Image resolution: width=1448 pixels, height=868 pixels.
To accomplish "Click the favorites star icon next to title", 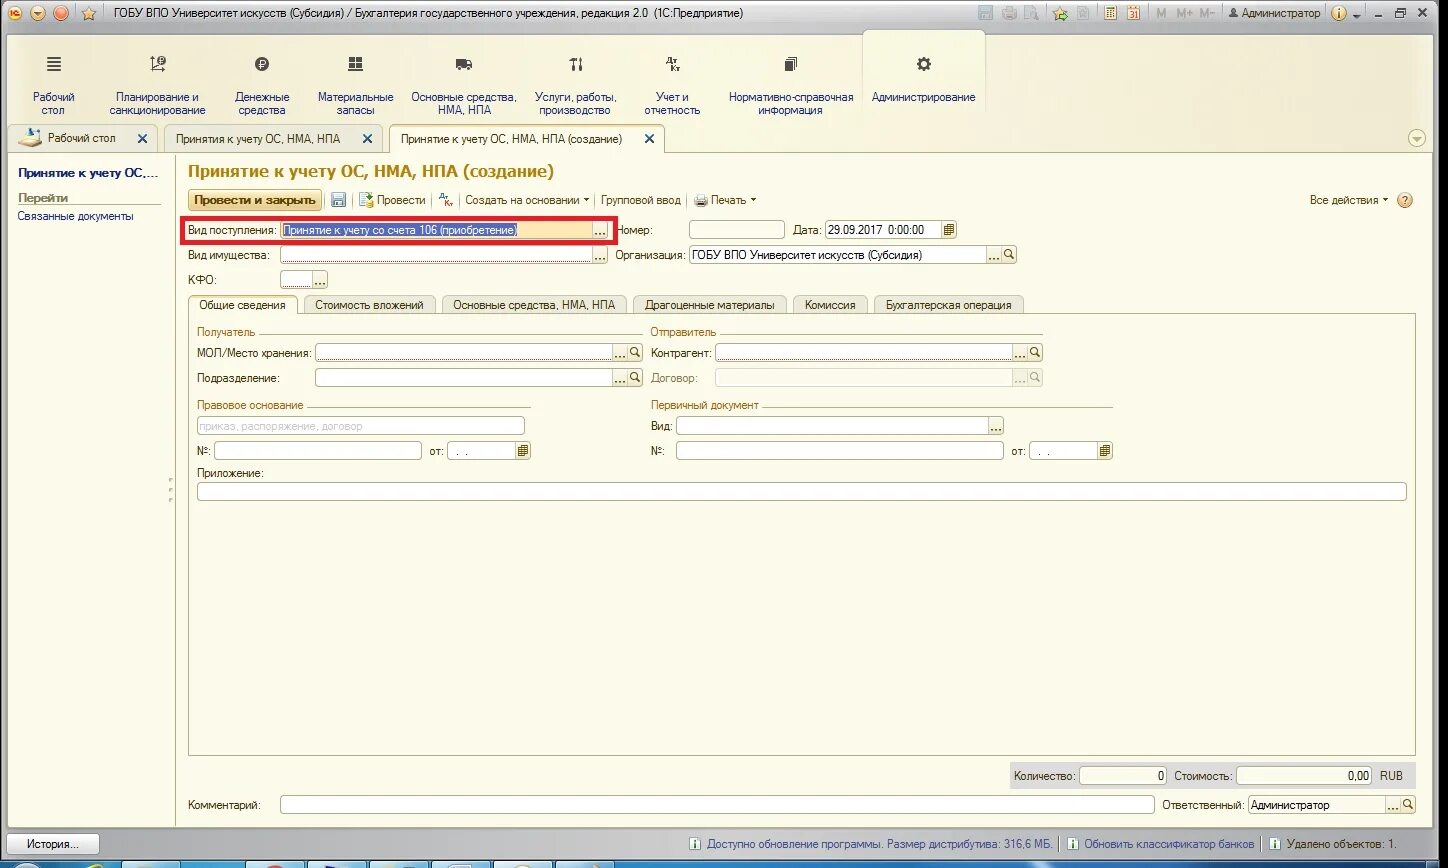I will [88, 13].
